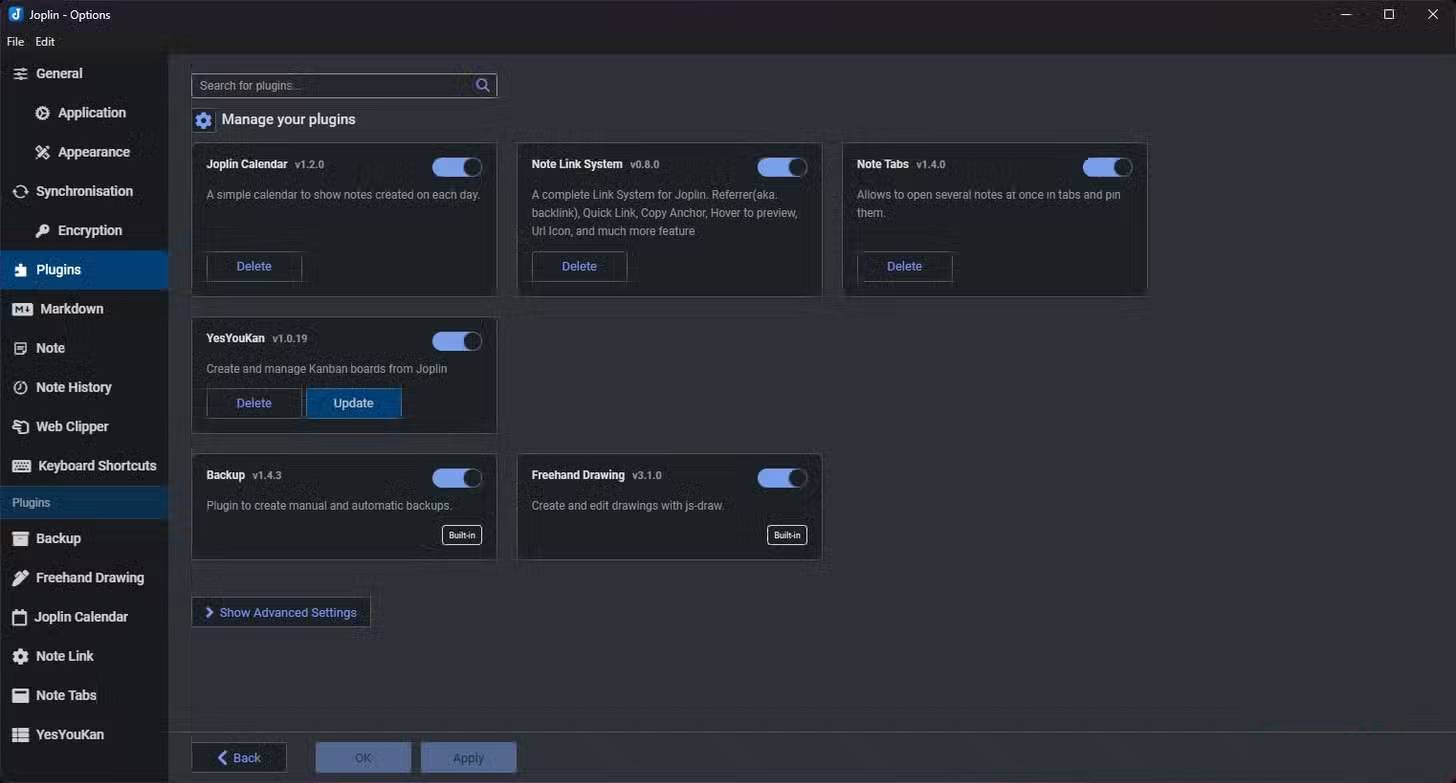Open the Edit menu
This screenshot has width=1456, height=783.
coord(45,42)
